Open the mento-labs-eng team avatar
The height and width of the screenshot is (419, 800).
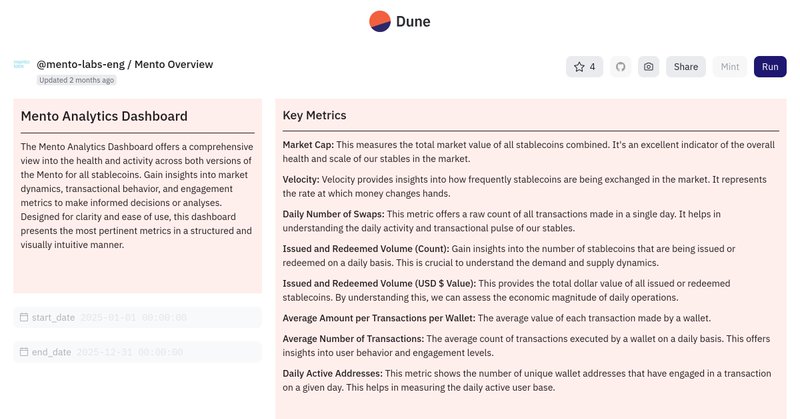(x=21, y=64)
